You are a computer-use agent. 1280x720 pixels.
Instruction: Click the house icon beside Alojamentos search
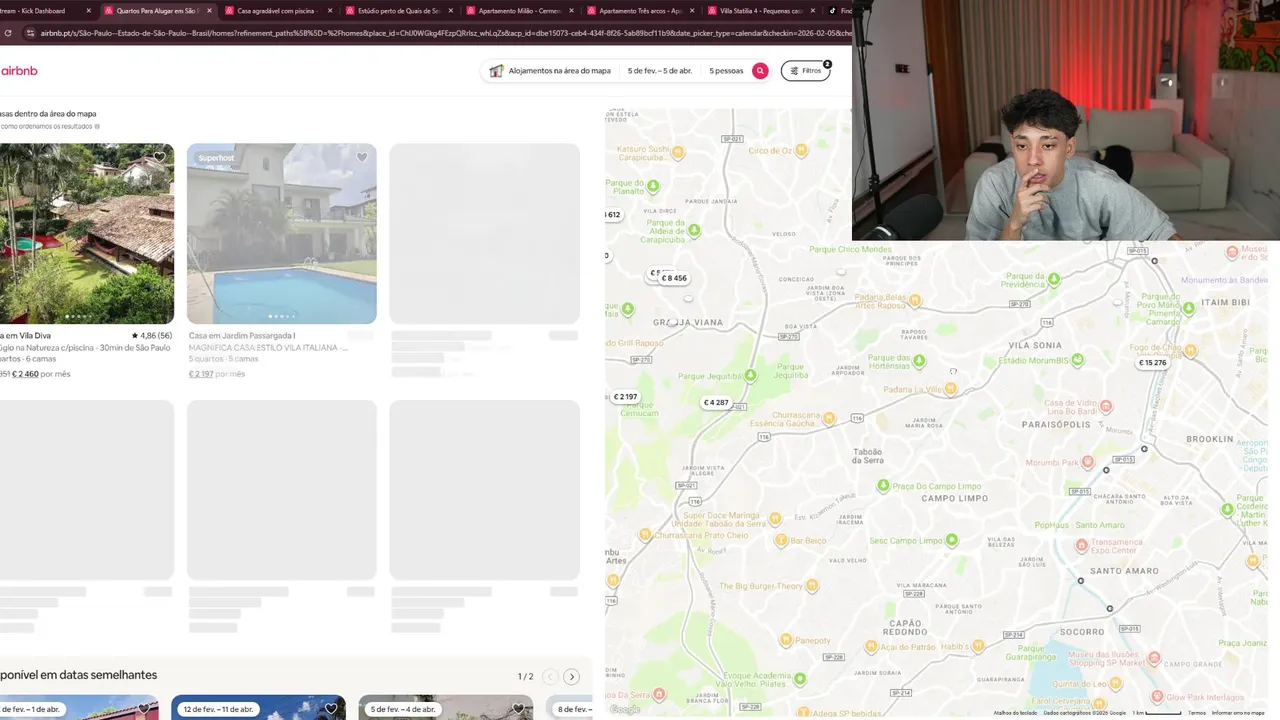coord(496,71)
